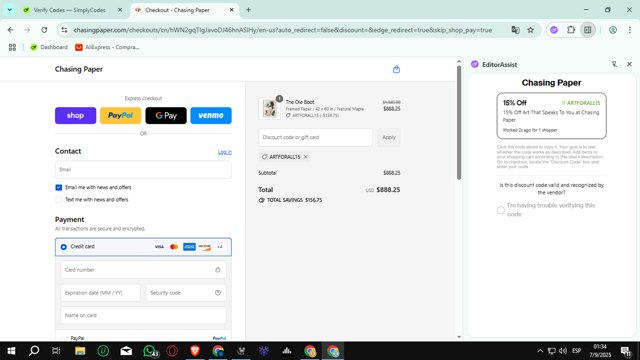Unpin the EditorAssist side panel
The width and height of the screenshot is (640, 360).
[x=614, y=64]
